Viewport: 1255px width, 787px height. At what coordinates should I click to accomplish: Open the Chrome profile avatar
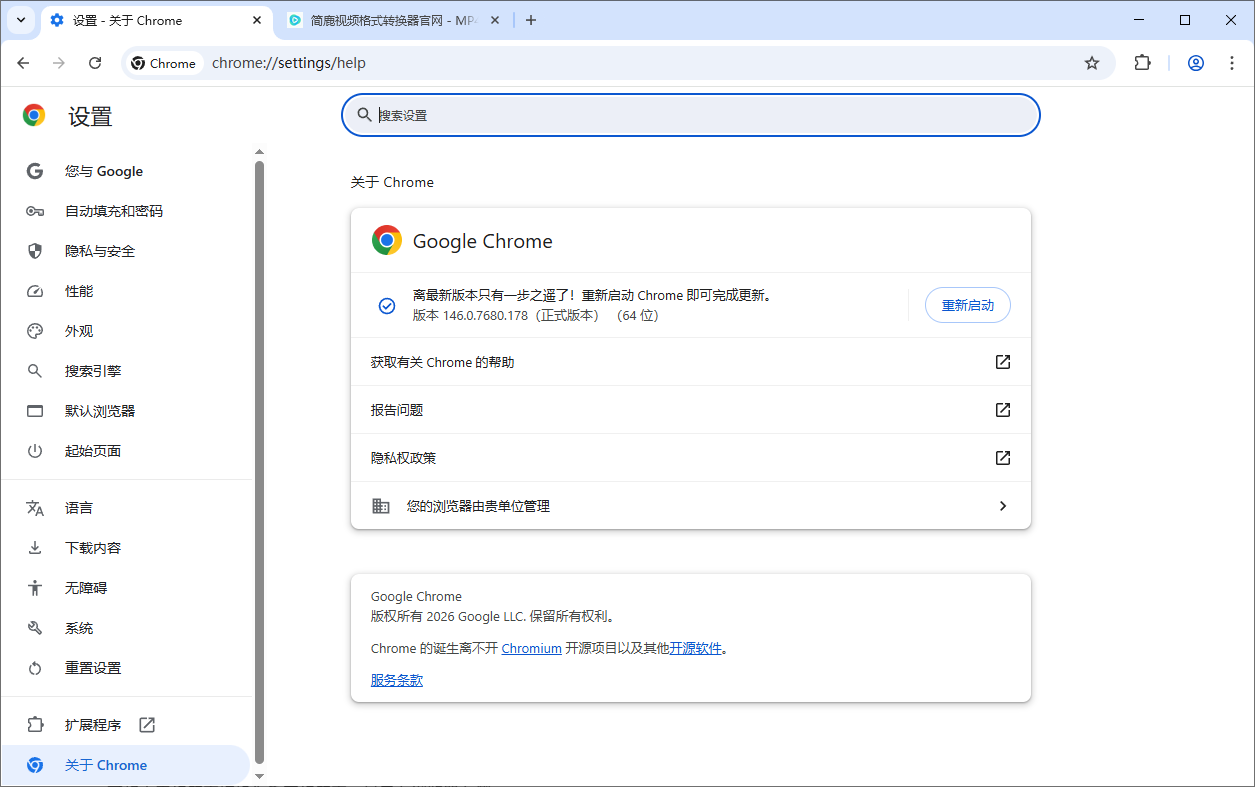tap(1195, 62)
